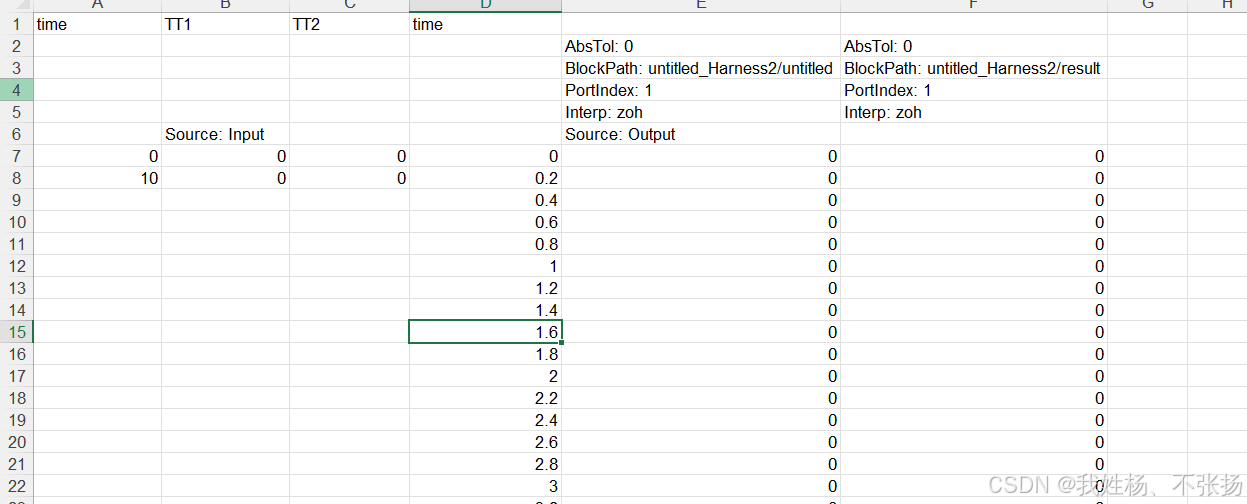Select cell D12 with value 1
The image size is (1247, 504).
(x=485, y=266)
